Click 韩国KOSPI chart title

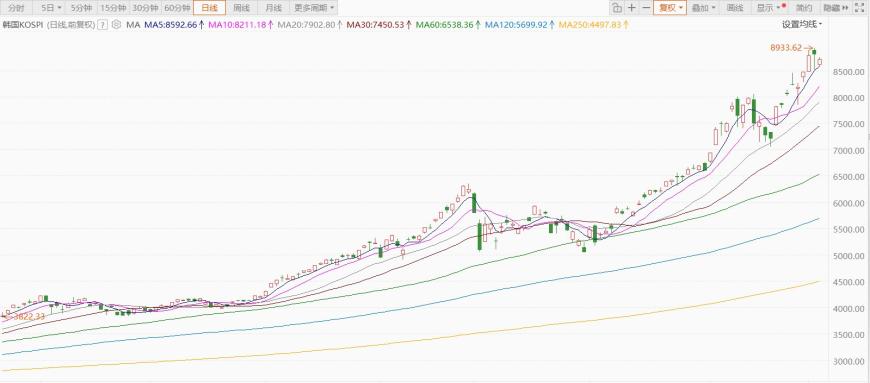22,25
